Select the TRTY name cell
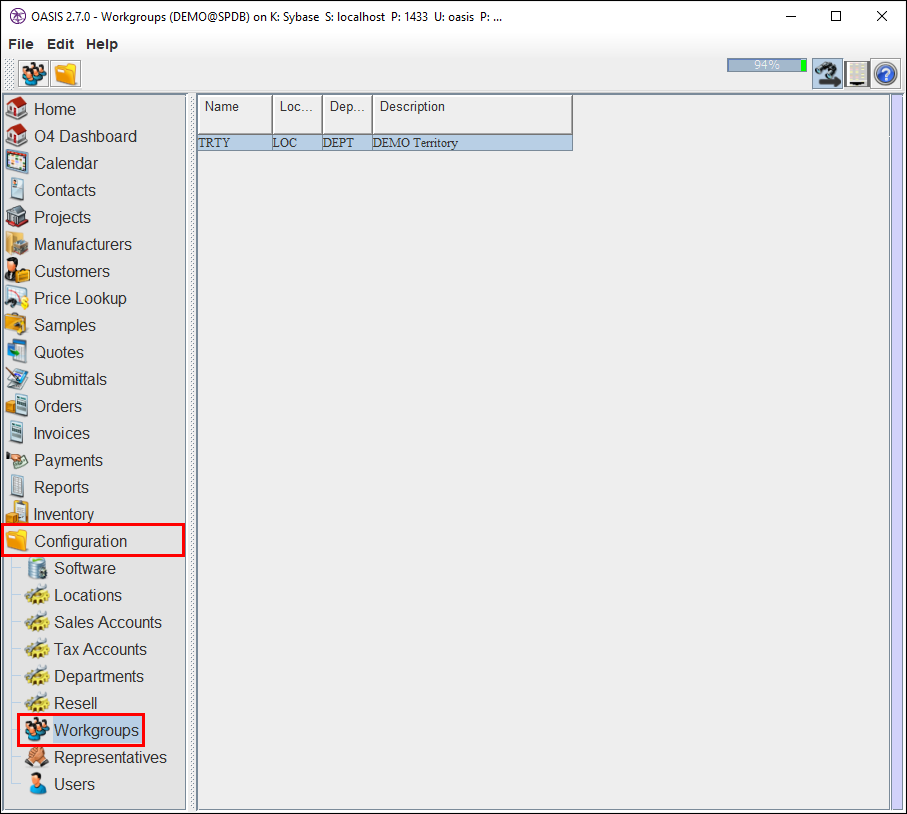Screen dimensions: 907x814 click(x=235, y=143)
